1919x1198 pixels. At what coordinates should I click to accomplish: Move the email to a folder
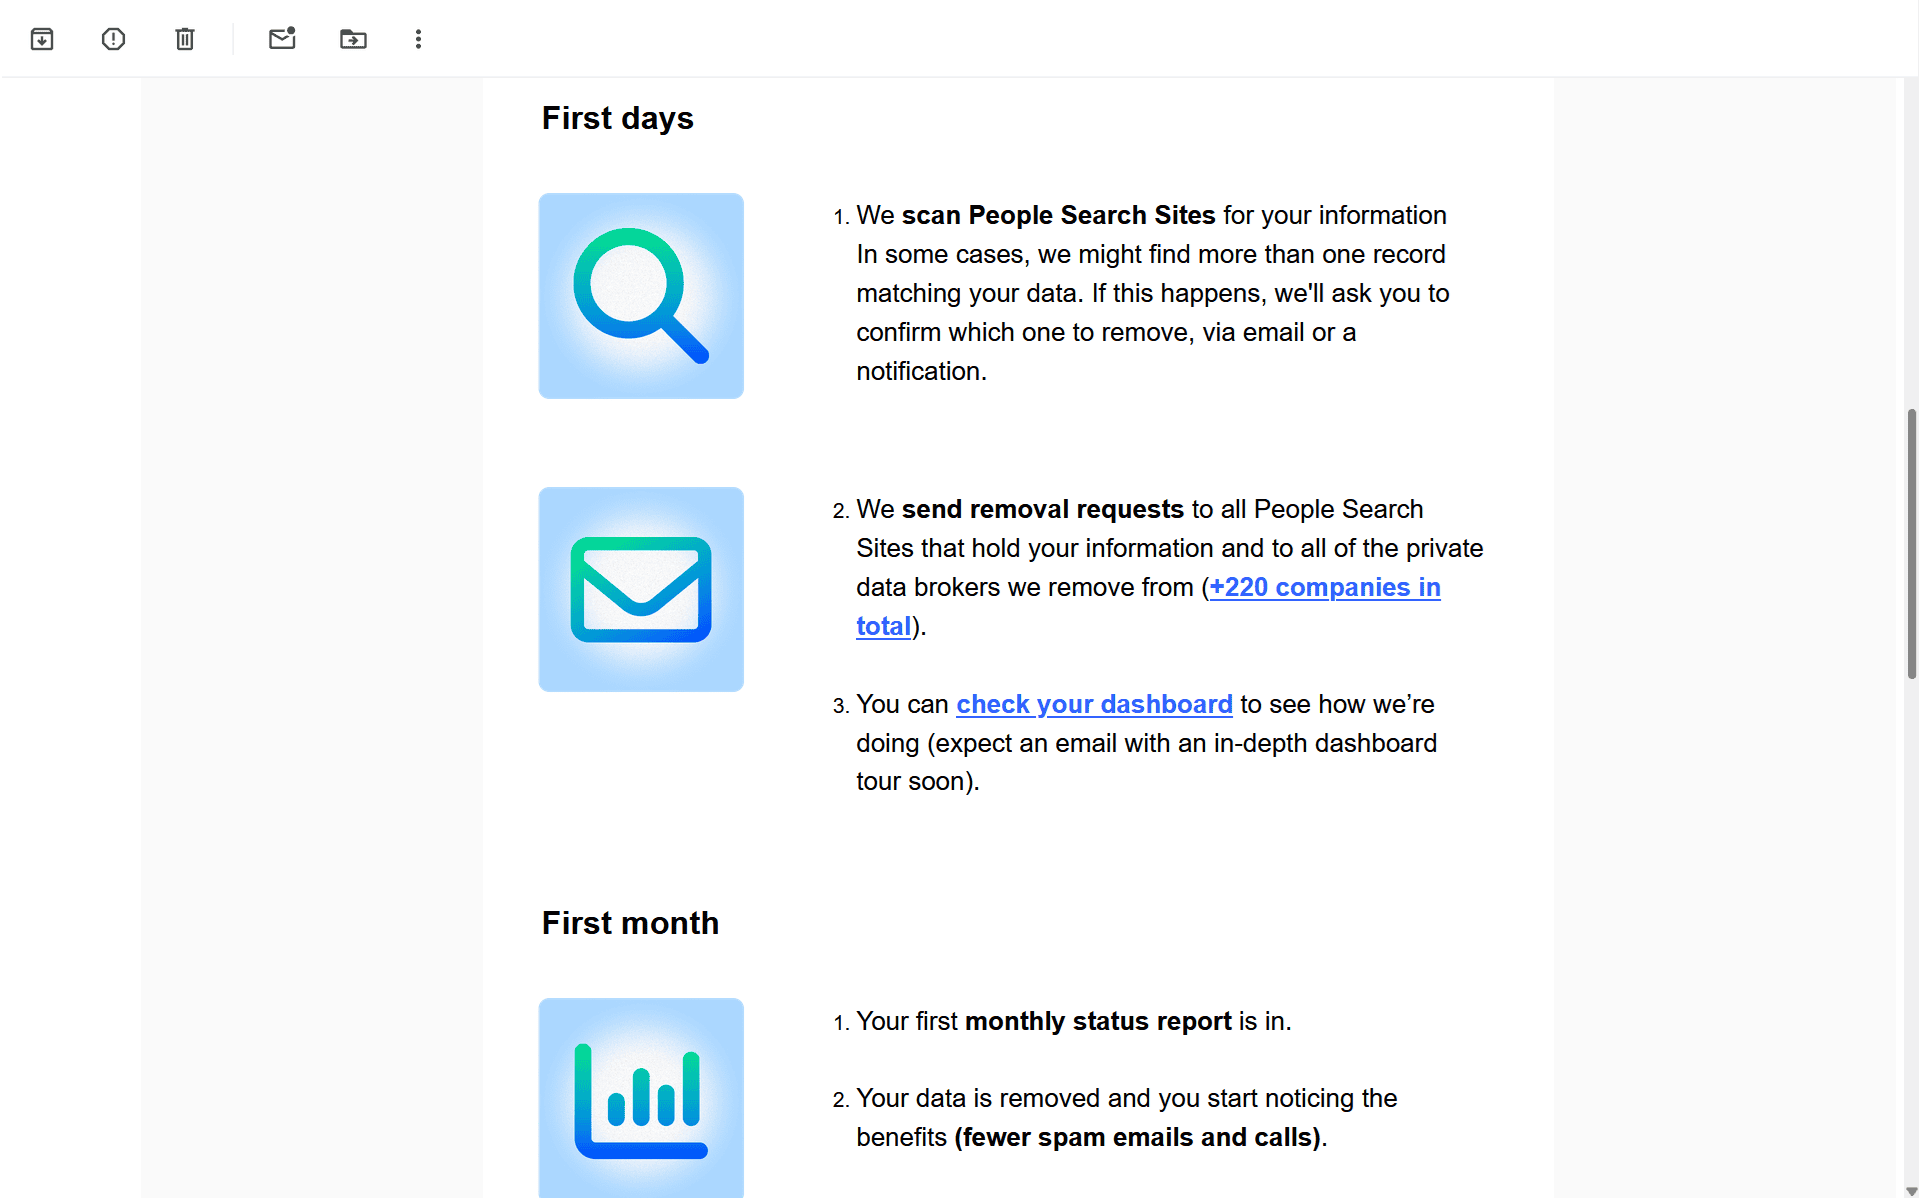click(353, 39)
